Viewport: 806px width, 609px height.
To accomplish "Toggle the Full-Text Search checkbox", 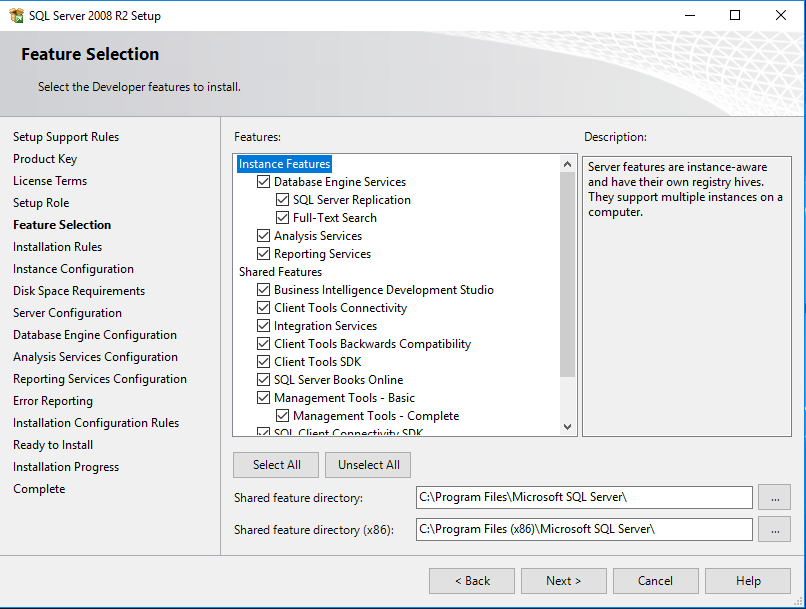I will 283,218.
